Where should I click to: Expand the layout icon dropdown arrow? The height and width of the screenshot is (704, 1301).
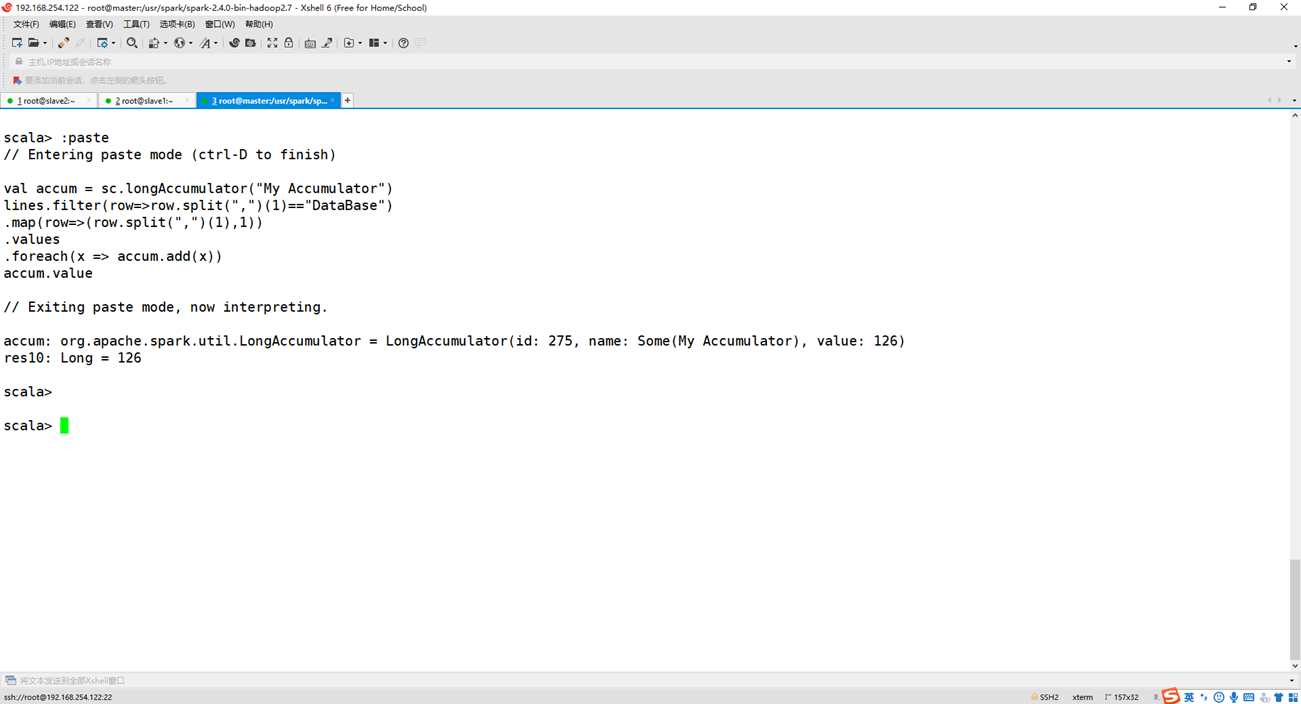tap(385, 43)
